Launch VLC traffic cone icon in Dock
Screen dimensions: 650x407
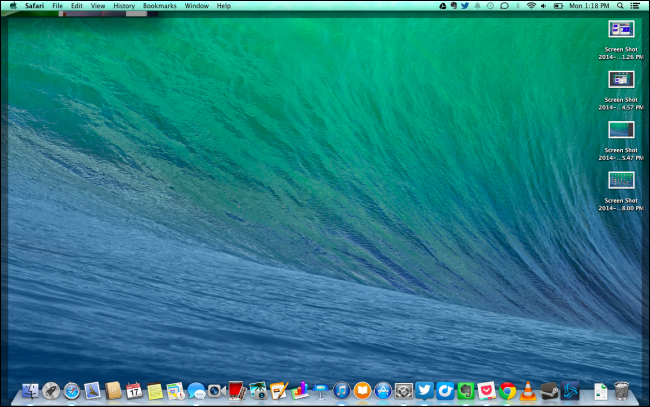[528, 391]
